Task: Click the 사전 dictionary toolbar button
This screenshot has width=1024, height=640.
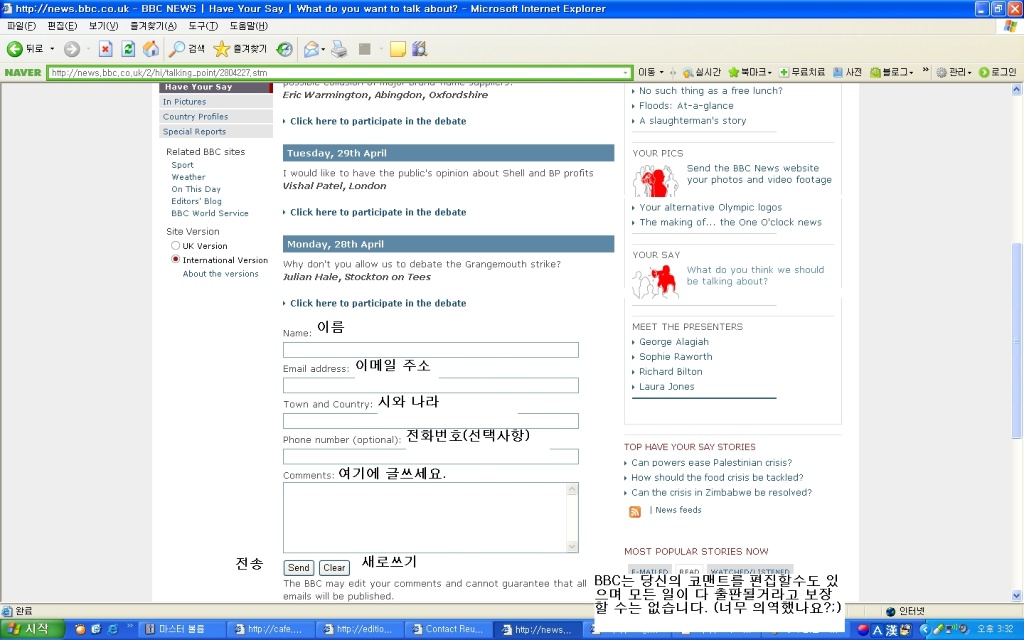Action: 847,72
